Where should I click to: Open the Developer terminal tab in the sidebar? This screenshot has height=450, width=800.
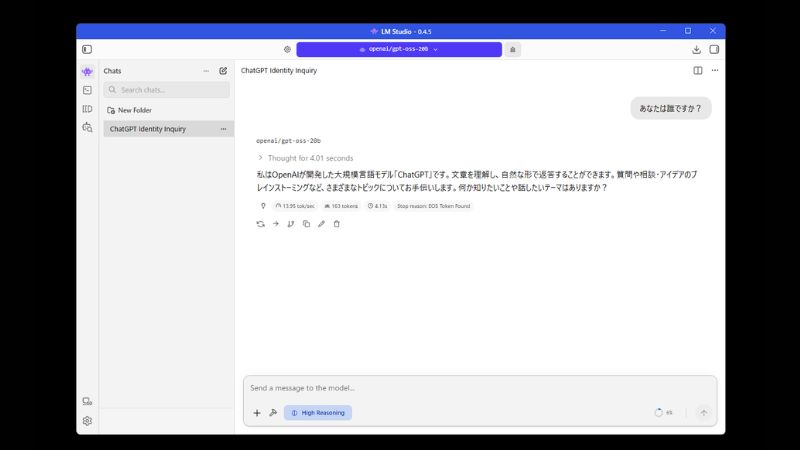[87, 90]
